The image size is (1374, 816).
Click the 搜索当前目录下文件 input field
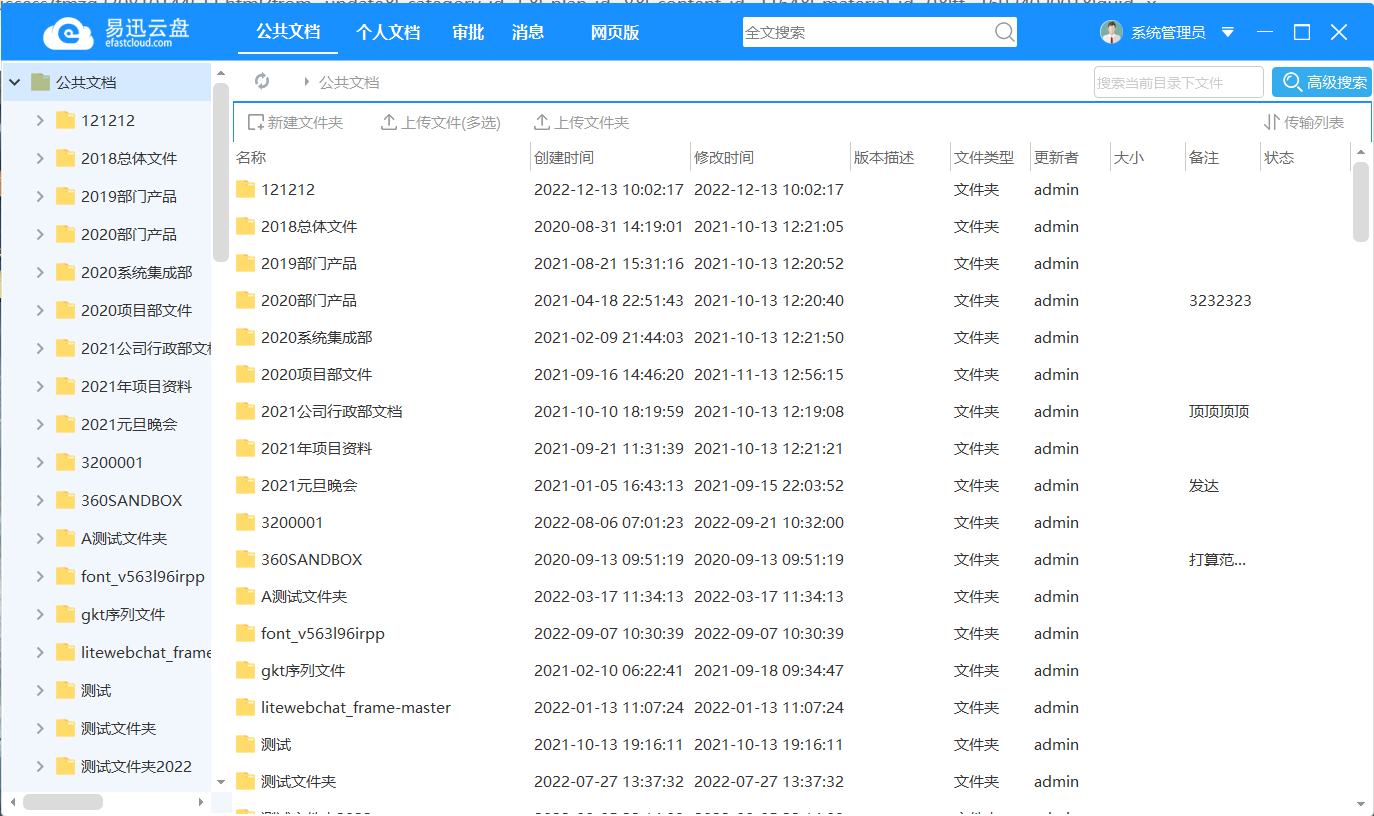coord(1178,82)
